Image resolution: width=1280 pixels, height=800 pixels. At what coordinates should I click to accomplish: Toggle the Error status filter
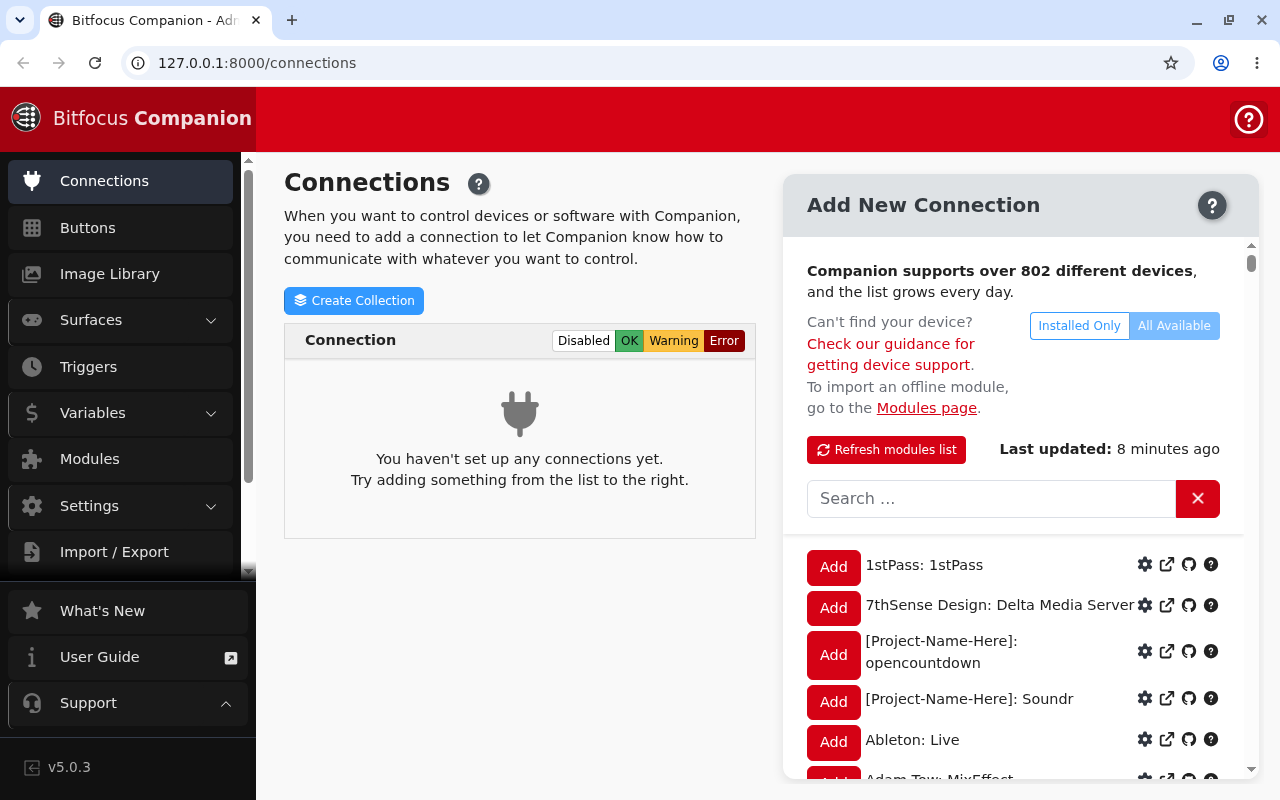click(724, 341)
